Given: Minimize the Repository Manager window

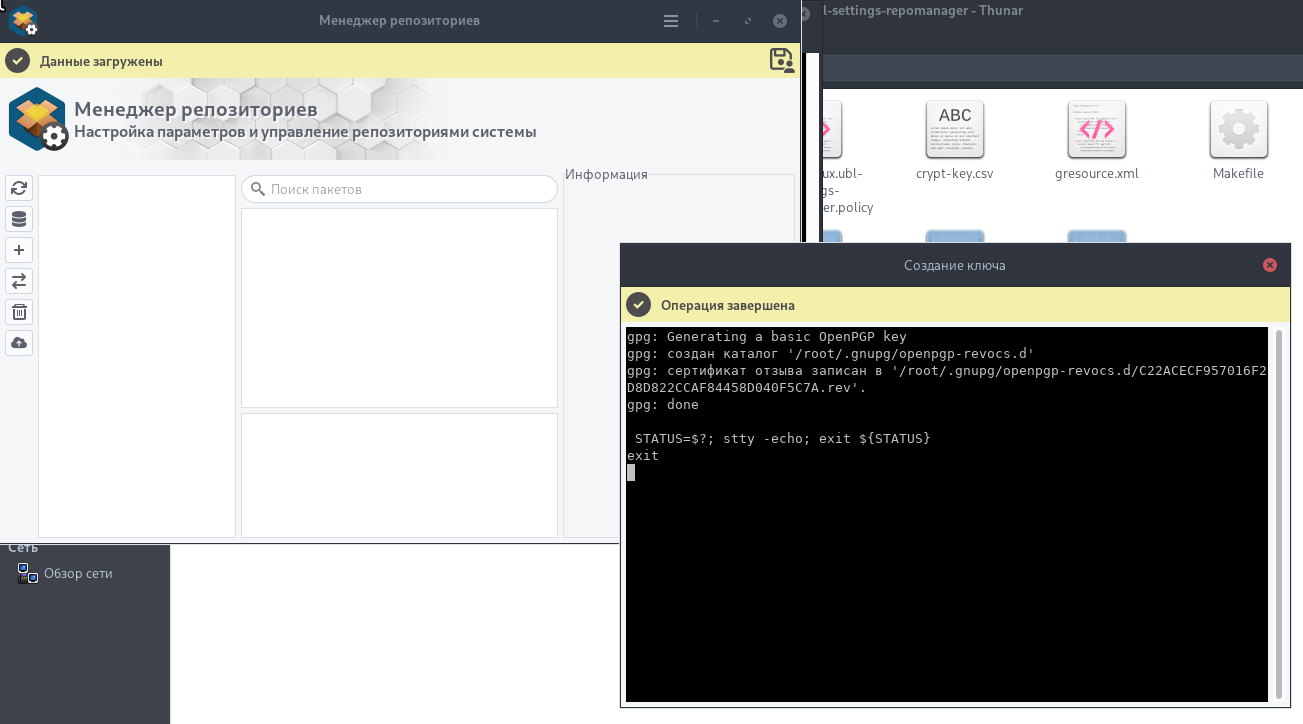Looking at the screenshot, I should [x=716, y=21].
